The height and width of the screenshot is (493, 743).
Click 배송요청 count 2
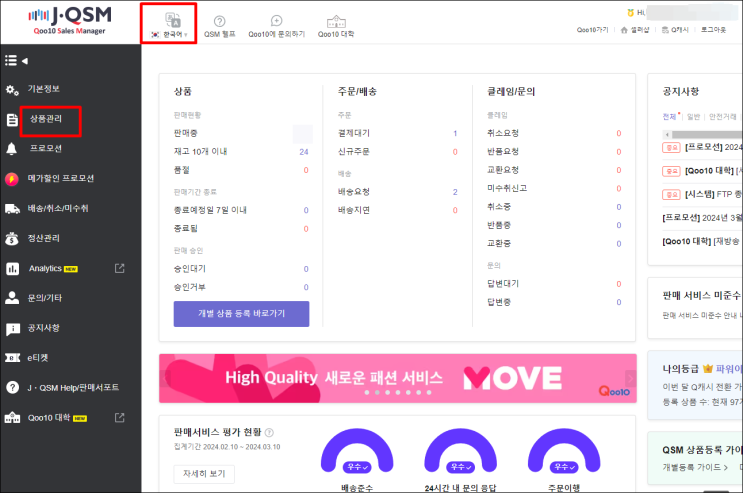pos(455,192)
